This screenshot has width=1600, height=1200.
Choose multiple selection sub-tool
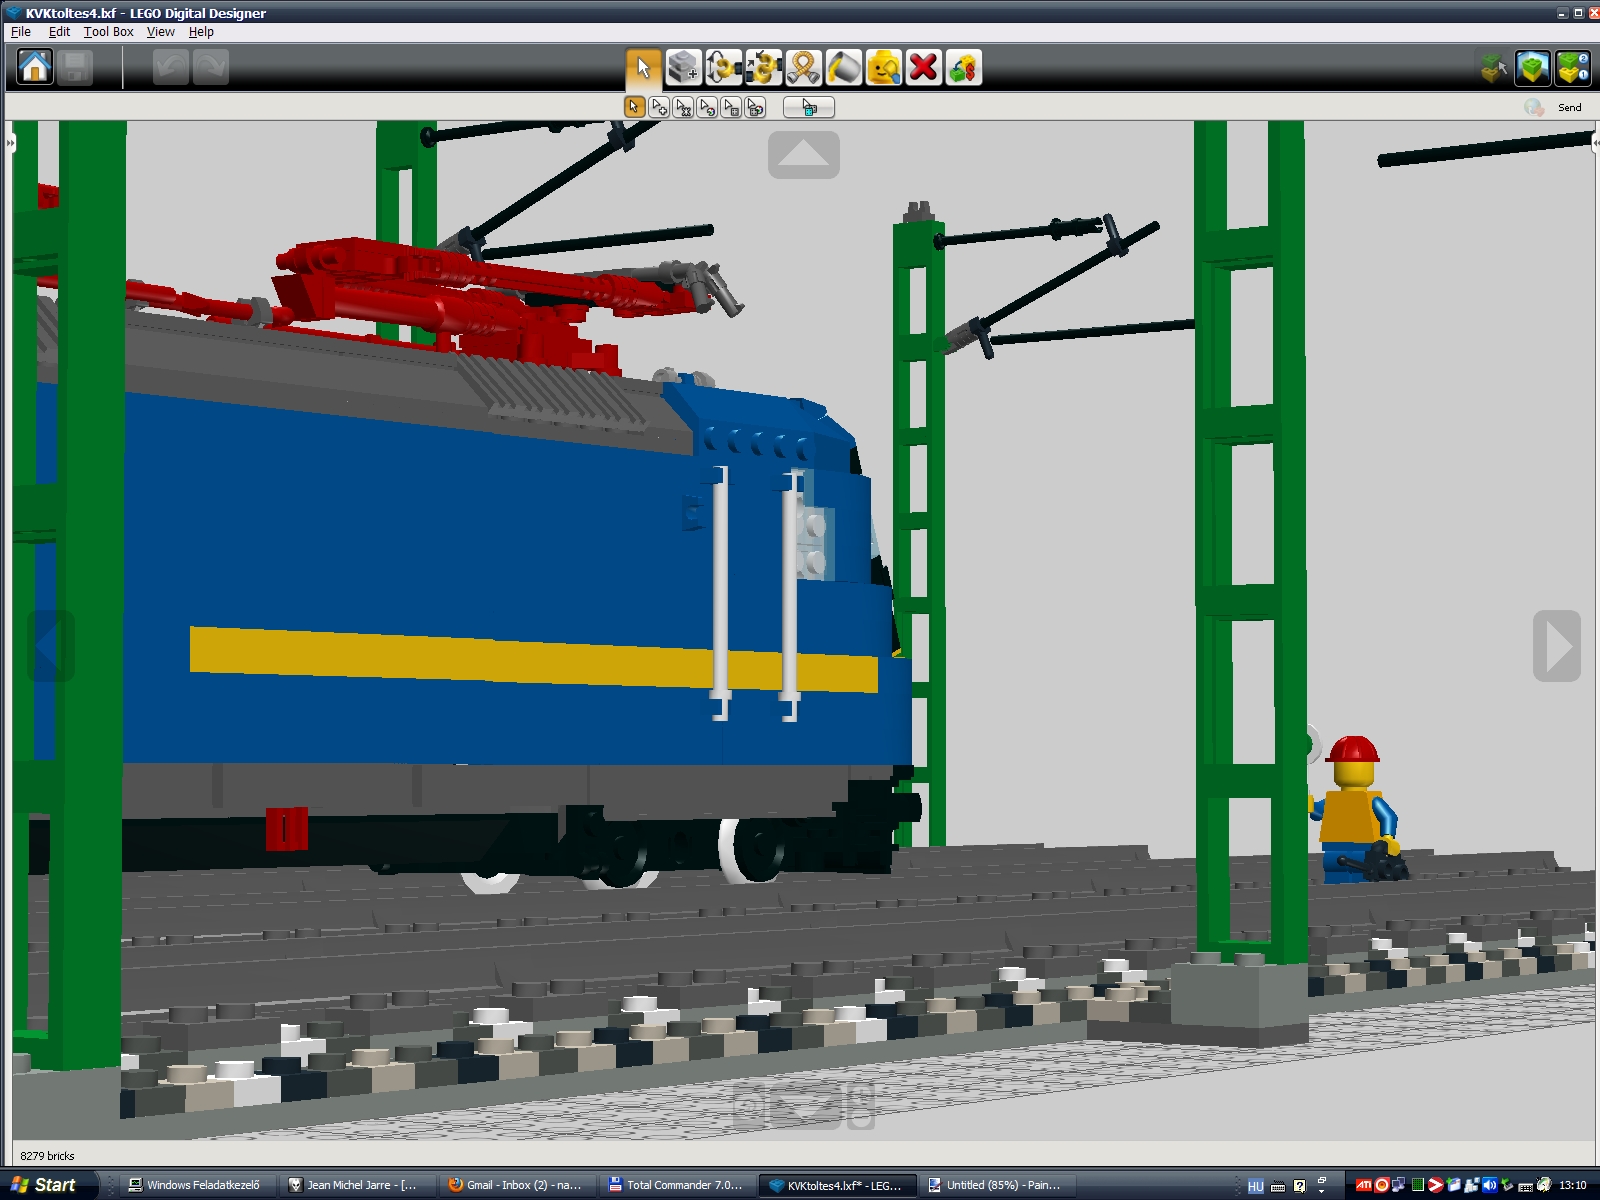click(x=658, y=107)
